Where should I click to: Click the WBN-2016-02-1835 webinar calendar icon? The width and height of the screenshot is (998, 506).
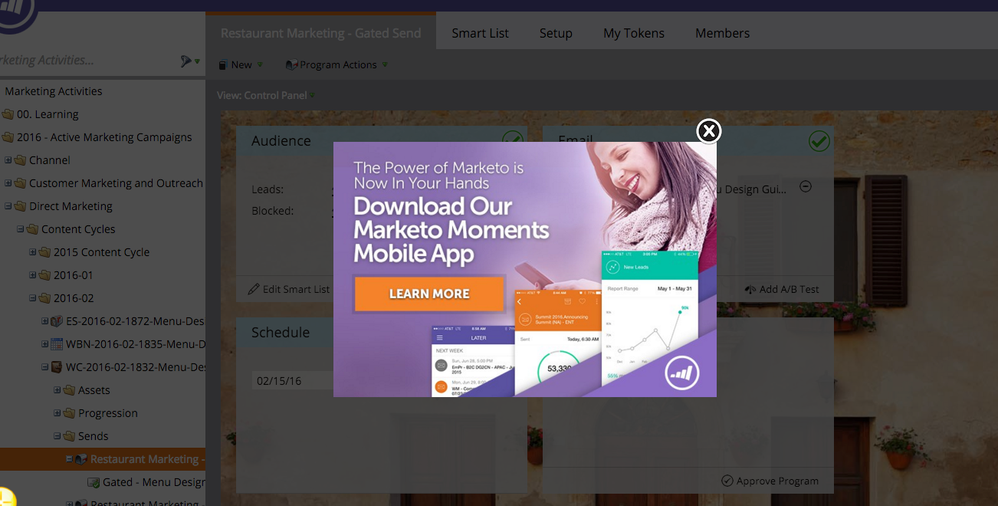[x=56, y=344]
